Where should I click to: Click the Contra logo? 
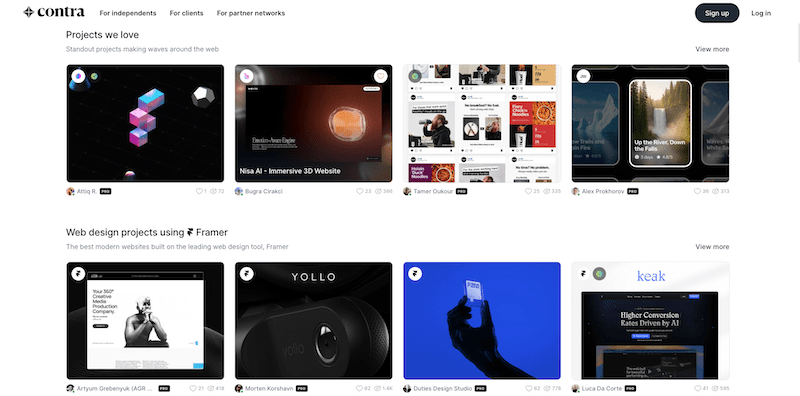[x=54, y=12]
